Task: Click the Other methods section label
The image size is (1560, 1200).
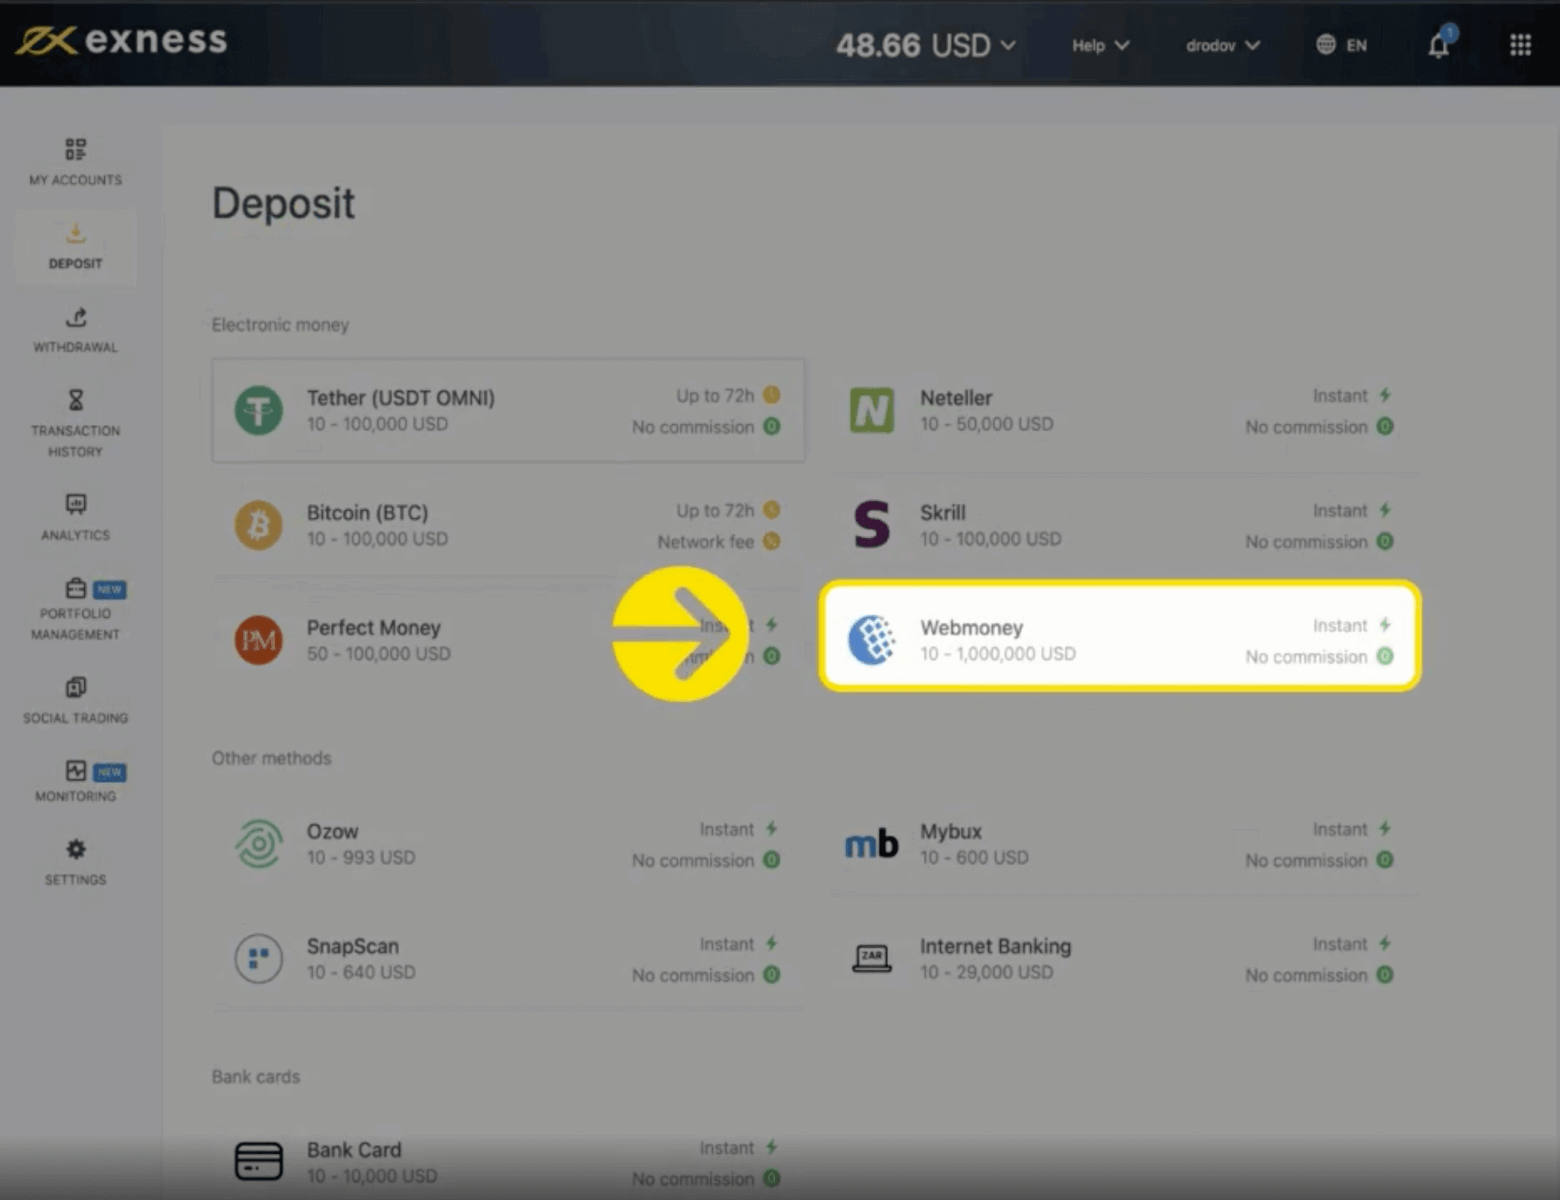Action: (271, 758)
